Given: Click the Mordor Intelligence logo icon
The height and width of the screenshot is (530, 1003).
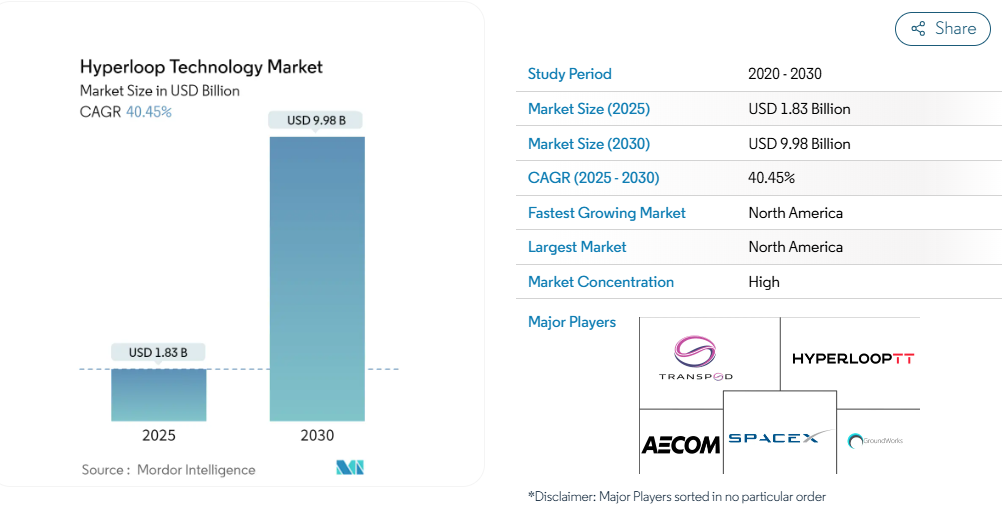Looking at the screenshot, I should [x=350, y=468].
